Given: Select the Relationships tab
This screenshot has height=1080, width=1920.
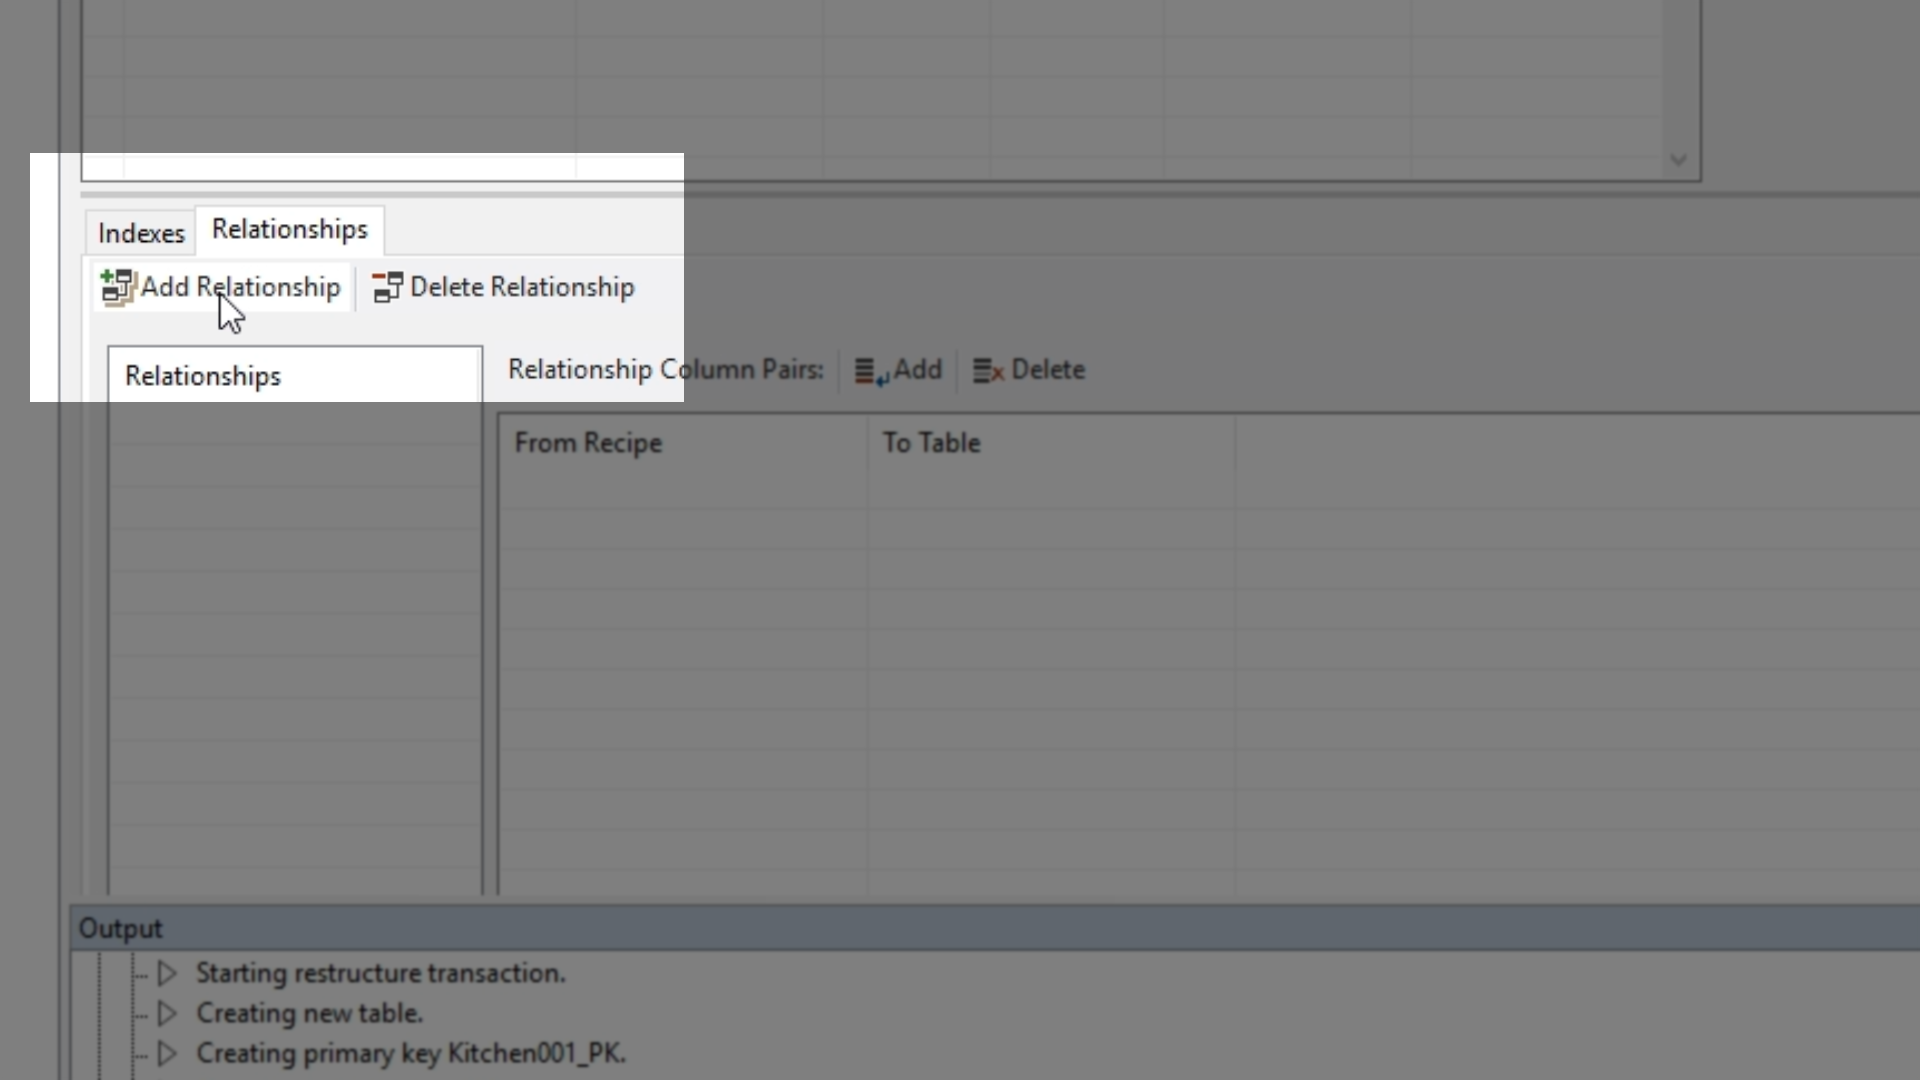Looking at the screenshot, I should click(x=290, y=229).
